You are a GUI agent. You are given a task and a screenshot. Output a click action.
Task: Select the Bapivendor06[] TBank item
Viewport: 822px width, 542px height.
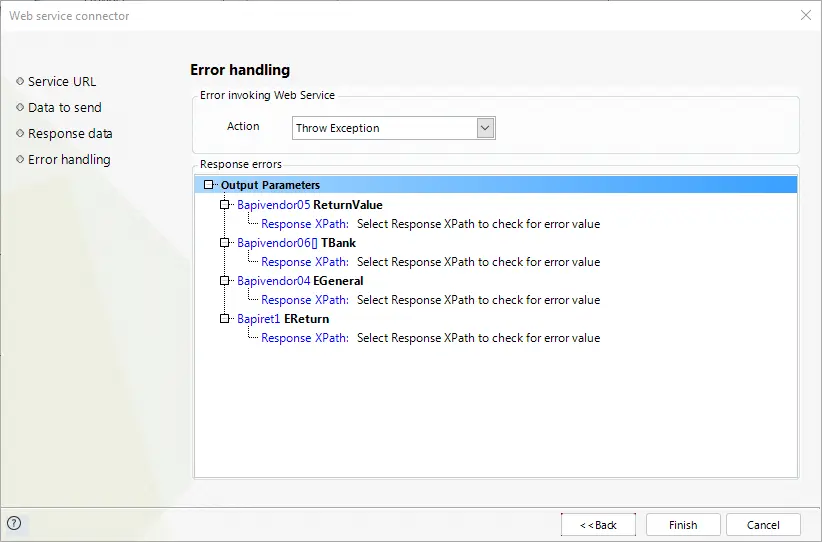[296, 243]
